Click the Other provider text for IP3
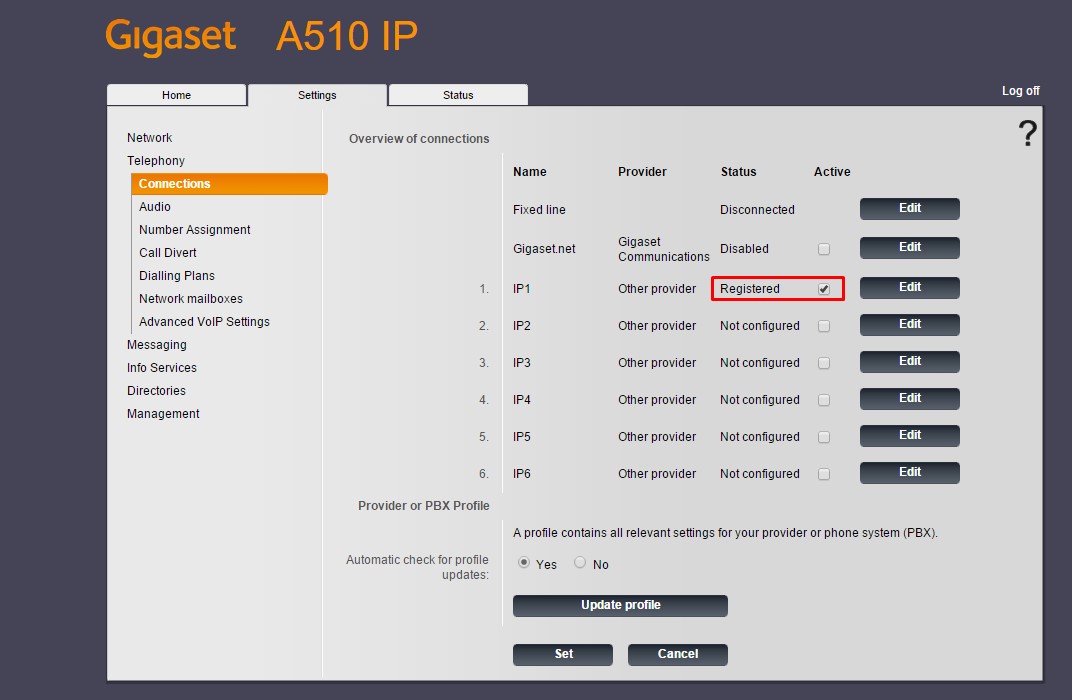1072x700 pixels. [x=657, y=363]
